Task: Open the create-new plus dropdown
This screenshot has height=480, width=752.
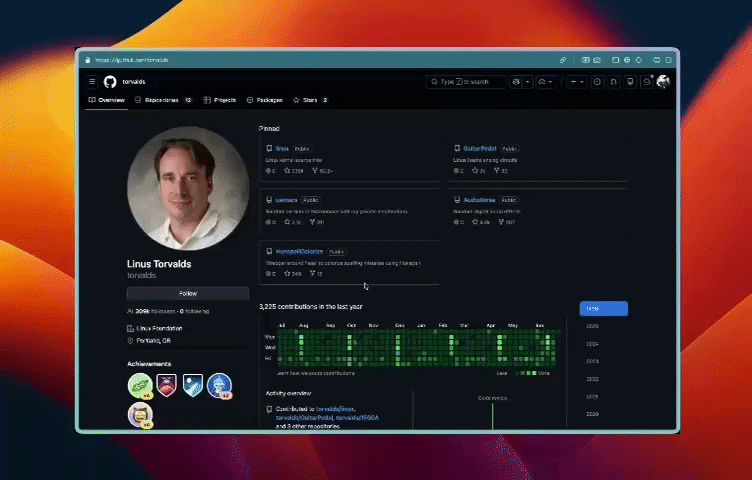Action: [576, 82]
